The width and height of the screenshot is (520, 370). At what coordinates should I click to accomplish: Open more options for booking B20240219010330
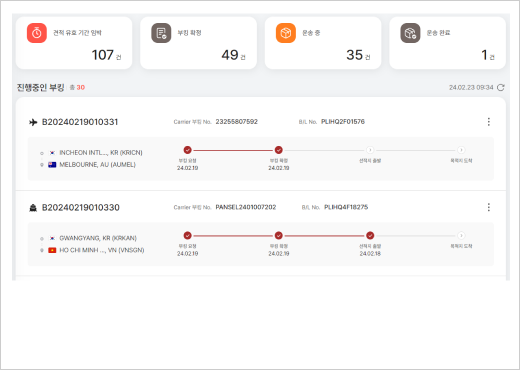[x=489, y=207]
